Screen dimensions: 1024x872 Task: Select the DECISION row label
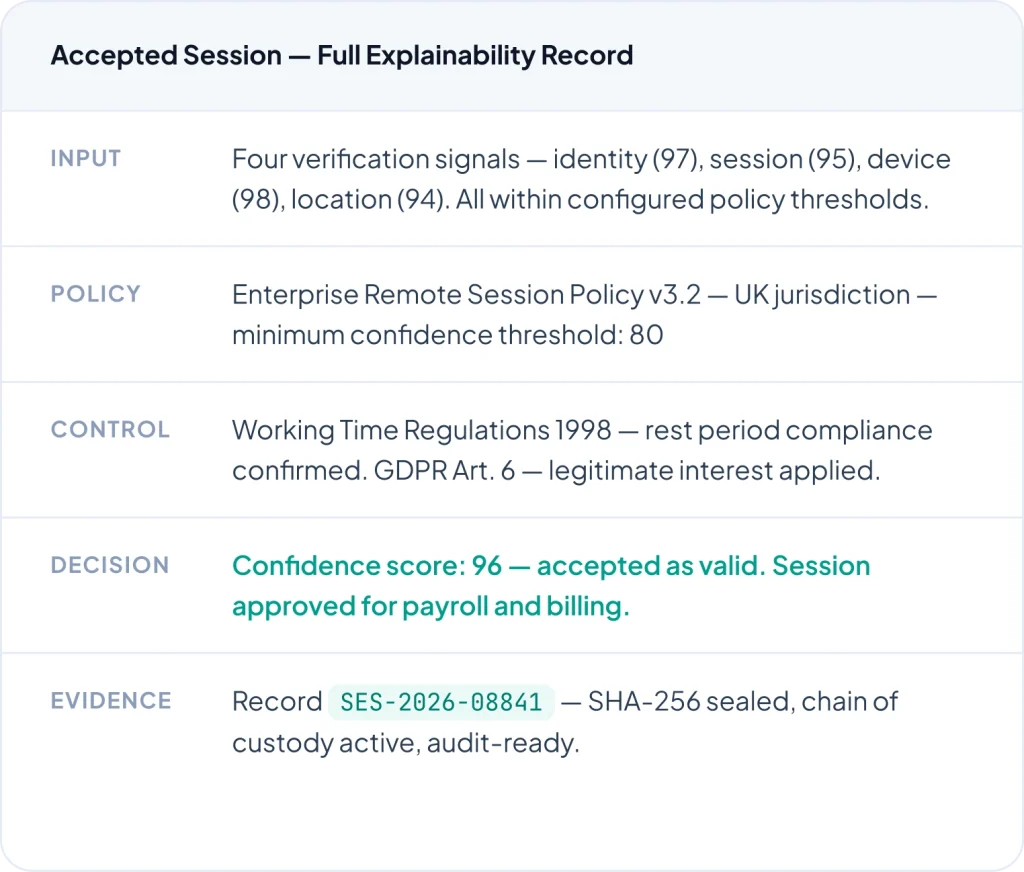click(x=110, y=565)
